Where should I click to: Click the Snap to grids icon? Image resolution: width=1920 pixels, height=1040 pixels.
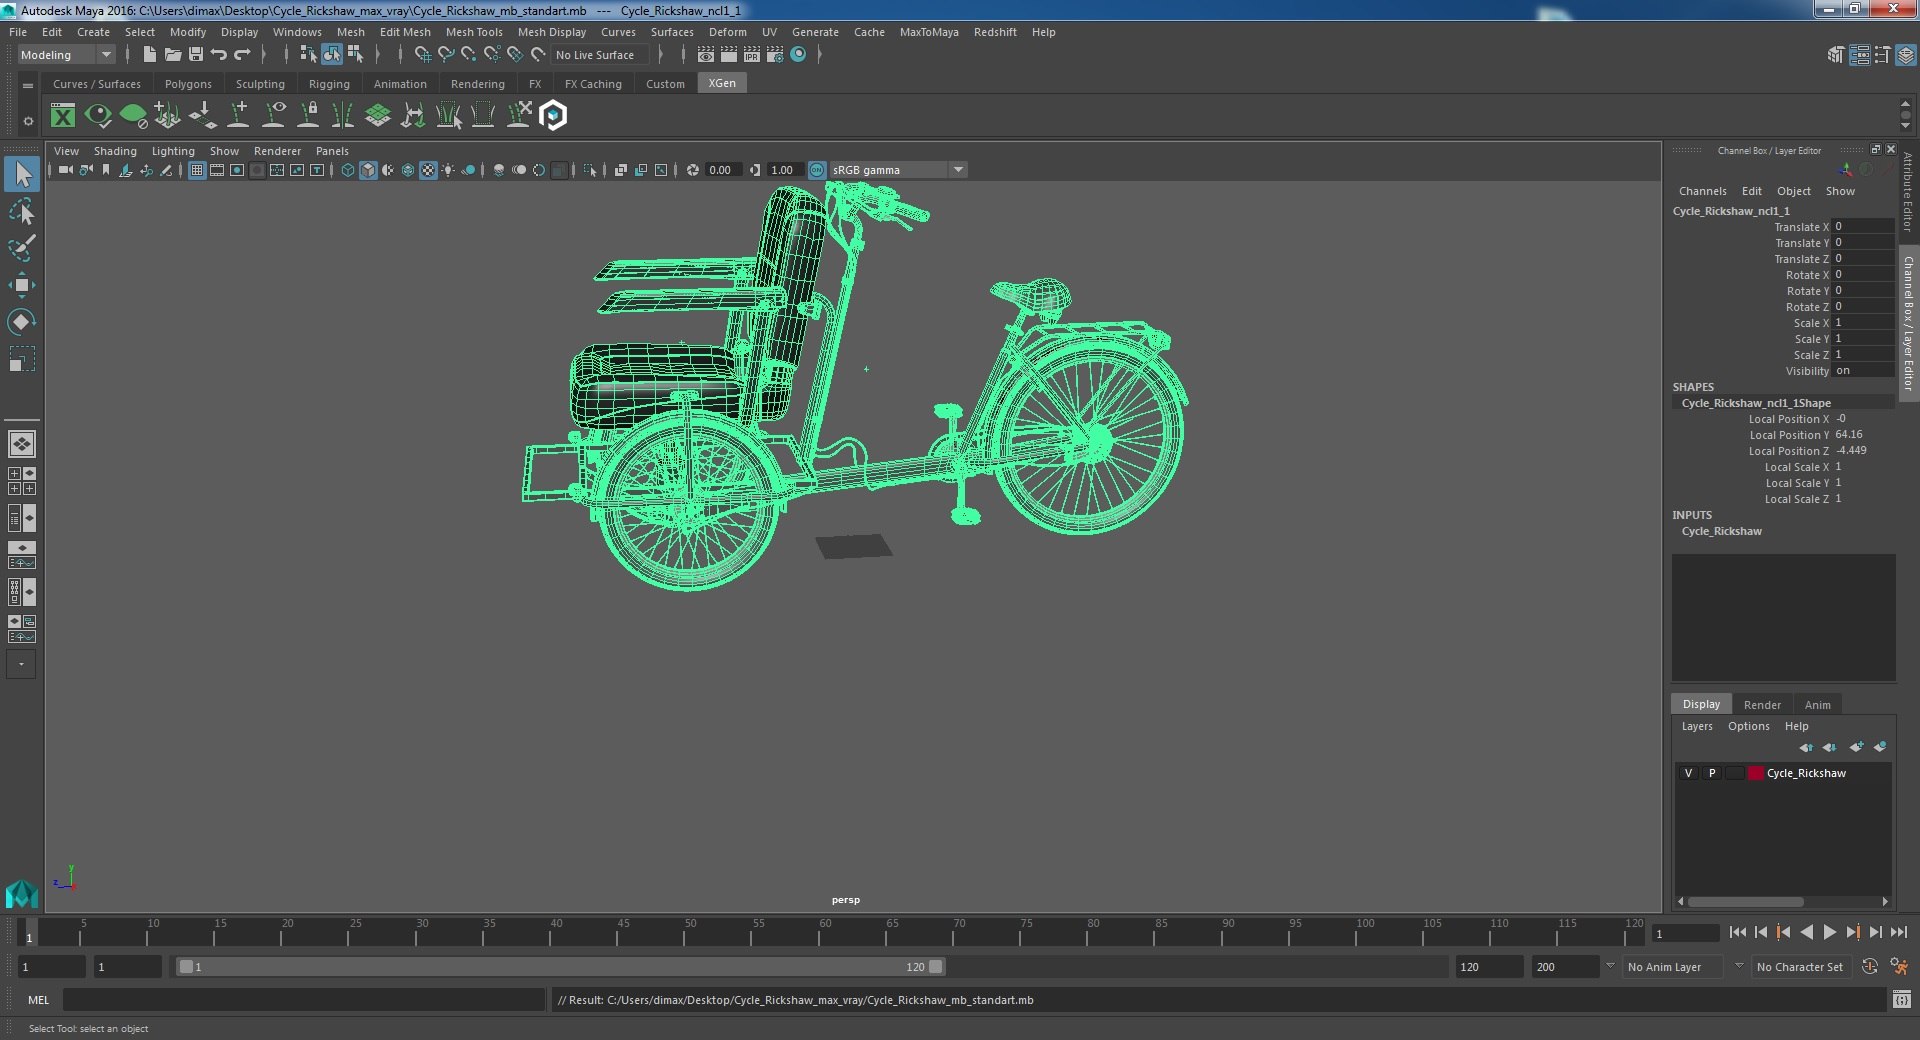tap(422, 55)
